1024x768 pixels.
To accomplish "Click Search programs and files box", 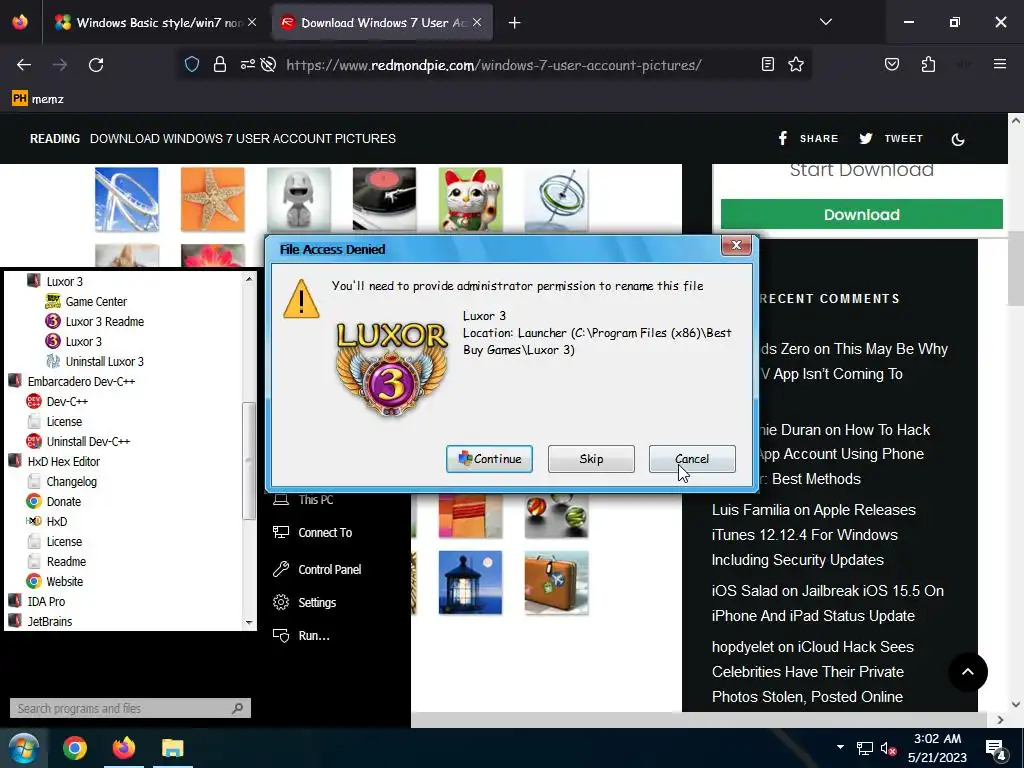I will pyautogui.click(x=130, y=708).
